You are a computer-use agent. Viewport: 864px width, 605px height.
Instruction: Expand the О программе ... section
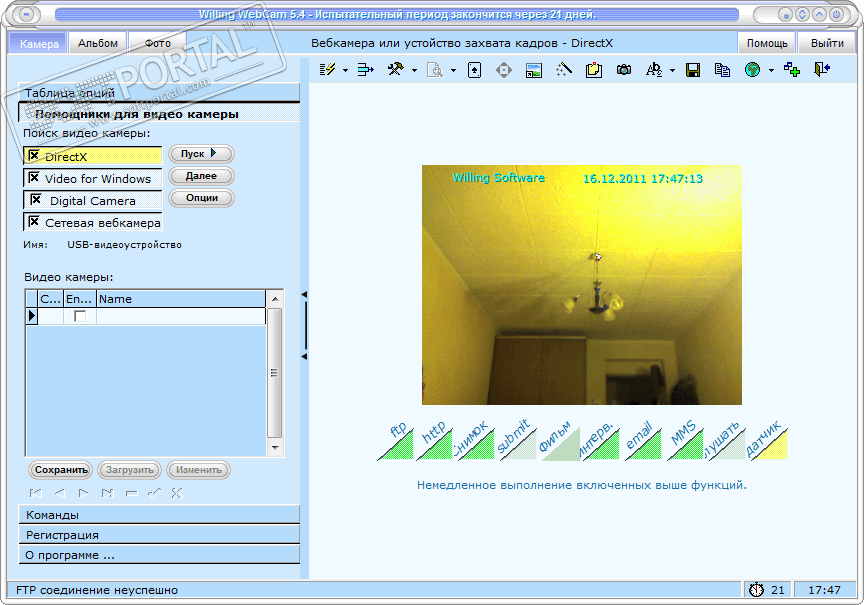click(x=159, y=555)
